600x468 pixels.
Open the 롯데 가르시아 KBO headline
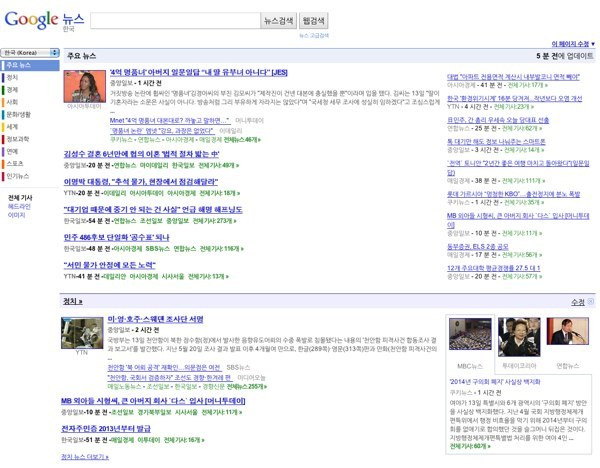(514, 194)
